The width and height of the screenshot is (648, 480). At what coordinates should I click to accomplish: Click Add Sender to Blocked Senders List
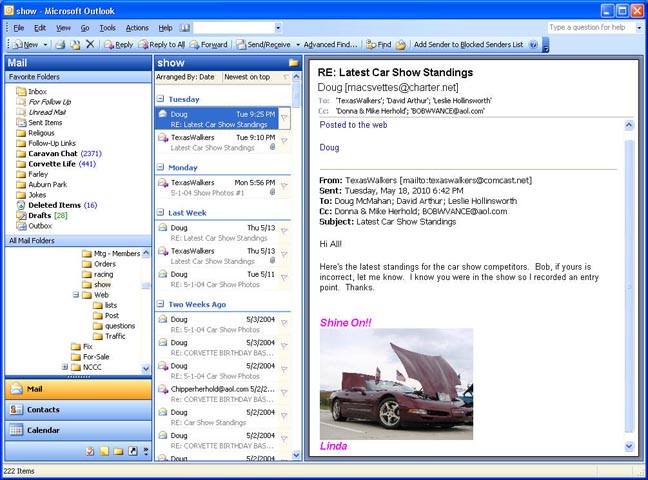pyautogui.click(x=468, y=45)
